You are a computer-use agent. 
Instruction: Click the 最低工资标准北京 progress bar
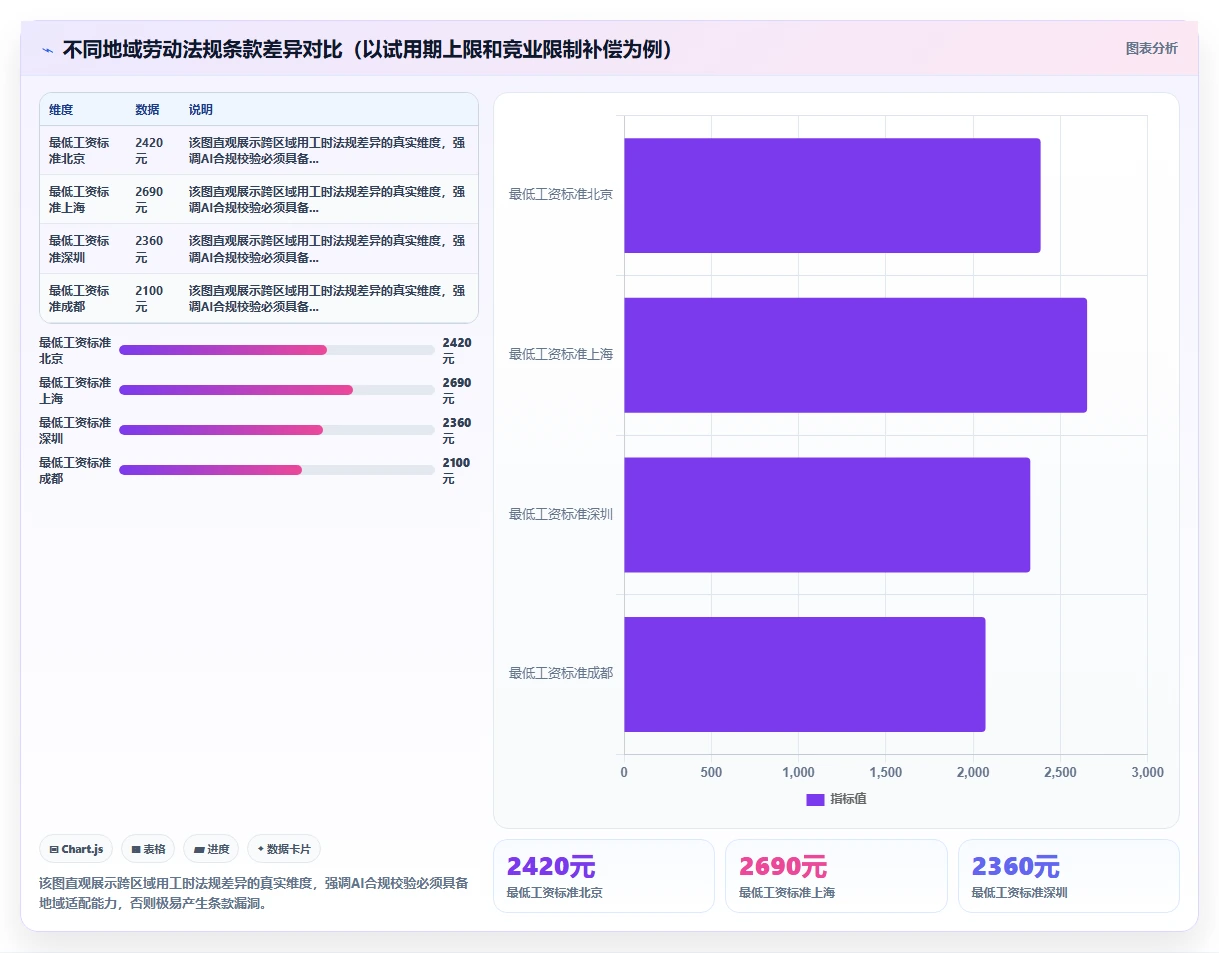click(x=276, y=350)
